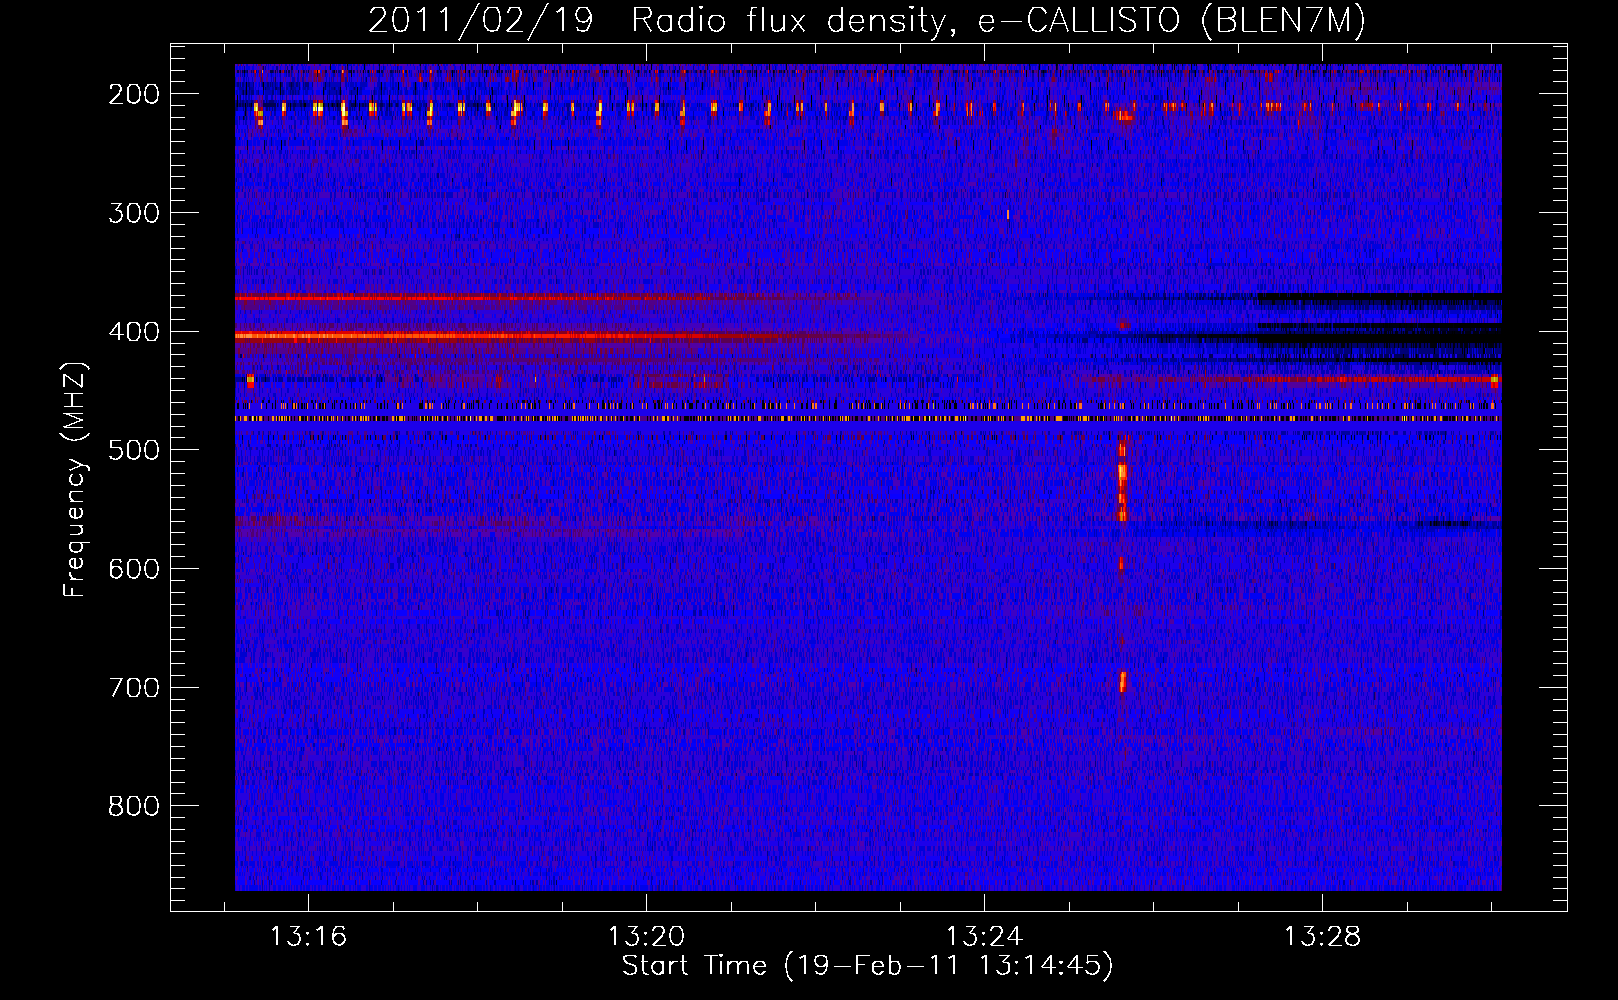The image size is (1618, 1000).
Task: Click the 500 frequency tick label
Action: (134, 450)
